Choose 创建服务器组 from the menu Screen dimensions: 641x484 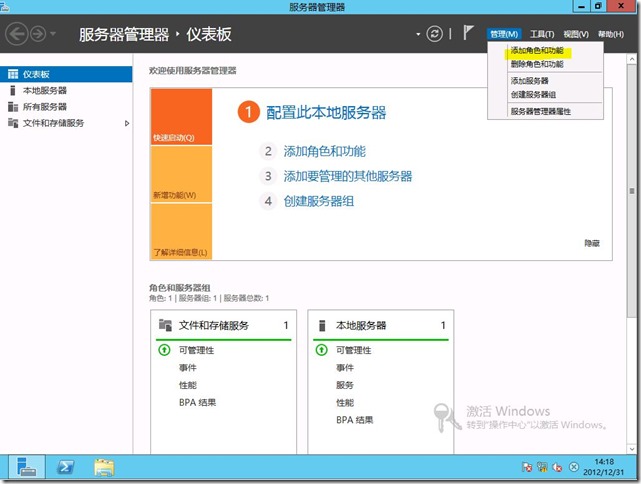[533, 95]
